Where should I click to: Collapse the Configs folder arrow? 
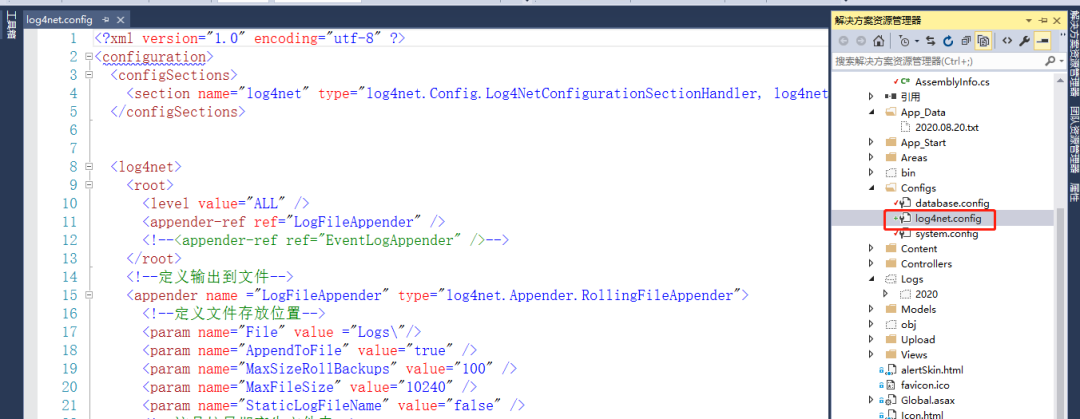pyautogui.click(x=871, y=188)
